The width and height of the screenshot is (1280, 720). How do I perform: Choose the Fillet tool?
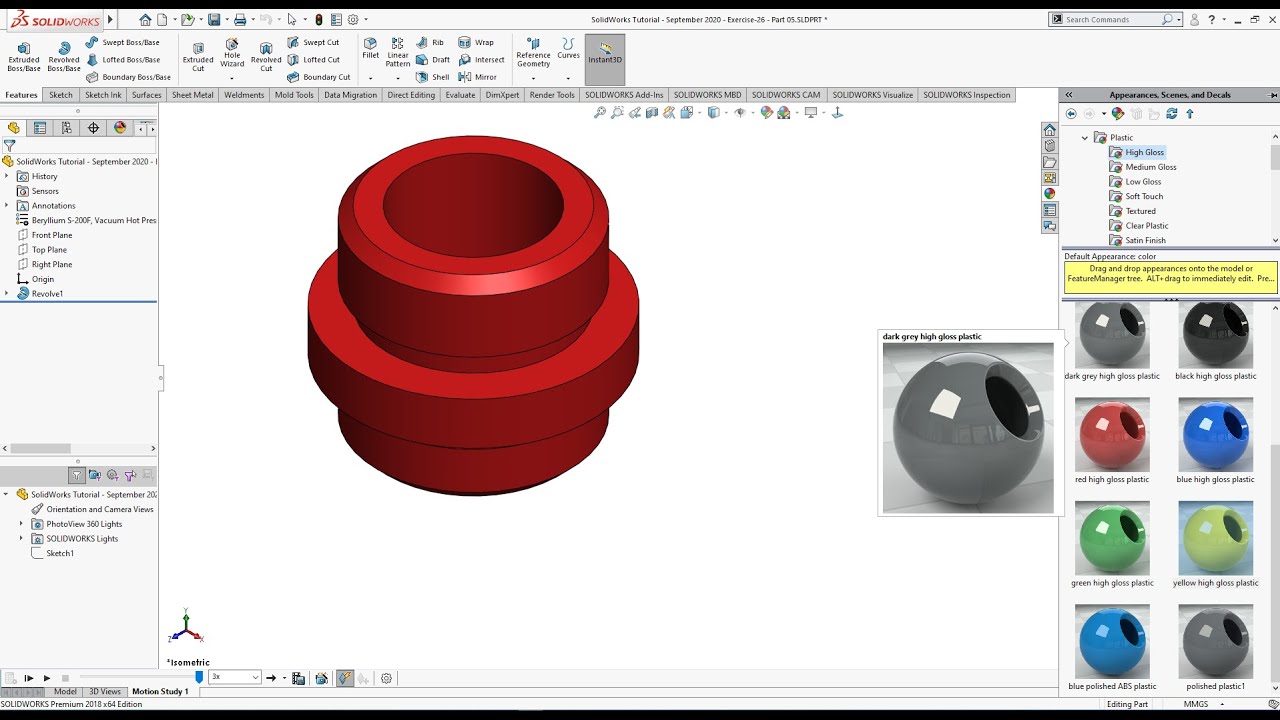[x=370, y=49]
